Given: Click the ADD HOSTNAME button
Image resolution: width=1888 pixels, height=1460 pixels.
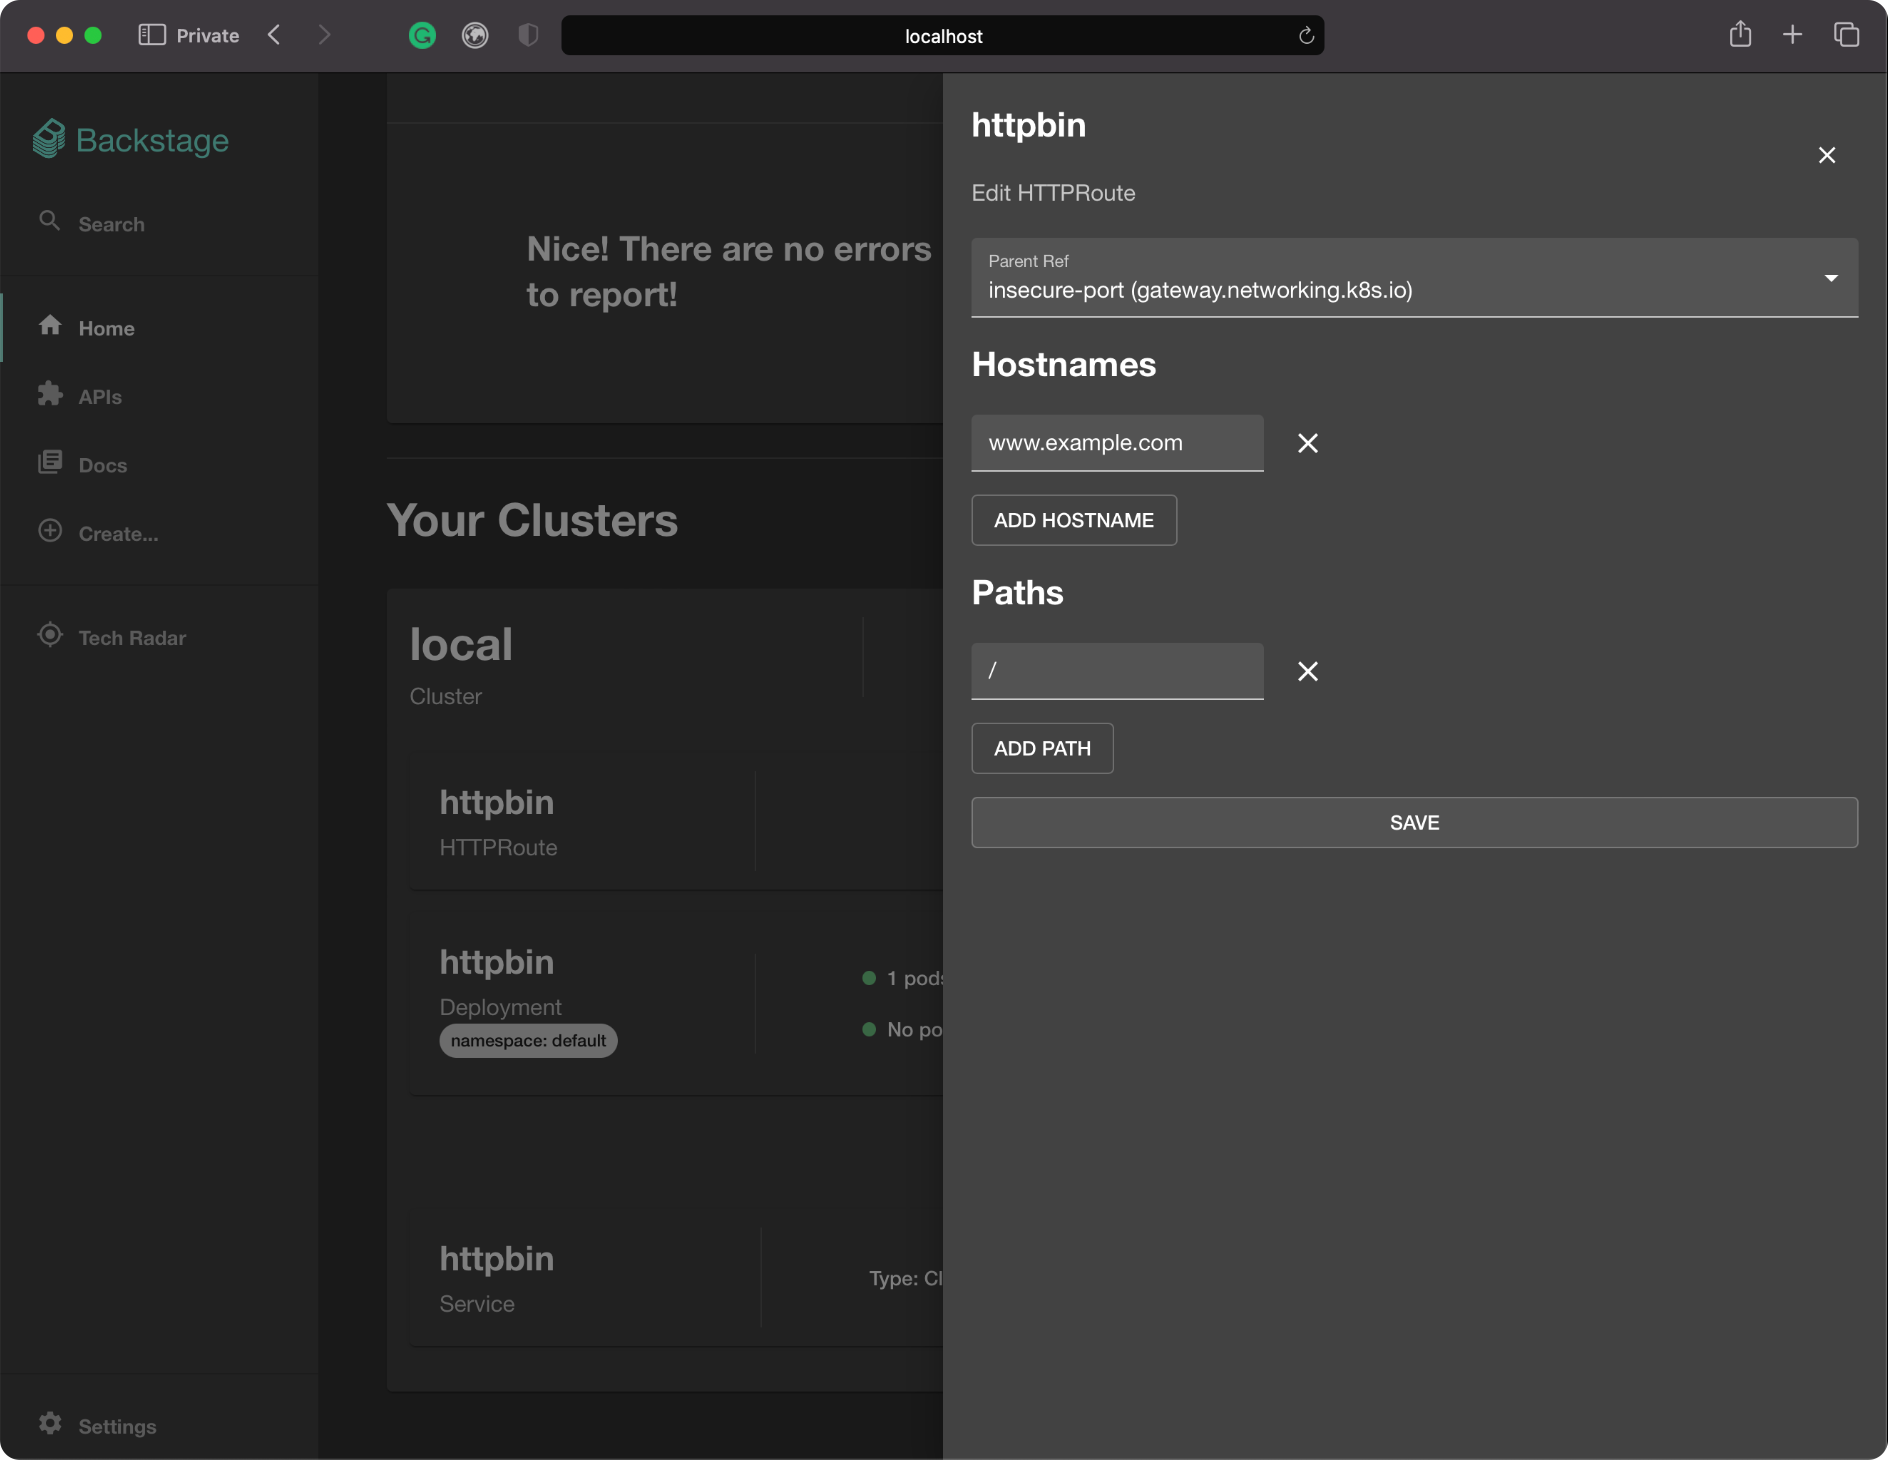Looking at the screenshot, I should pos(1073,520).
